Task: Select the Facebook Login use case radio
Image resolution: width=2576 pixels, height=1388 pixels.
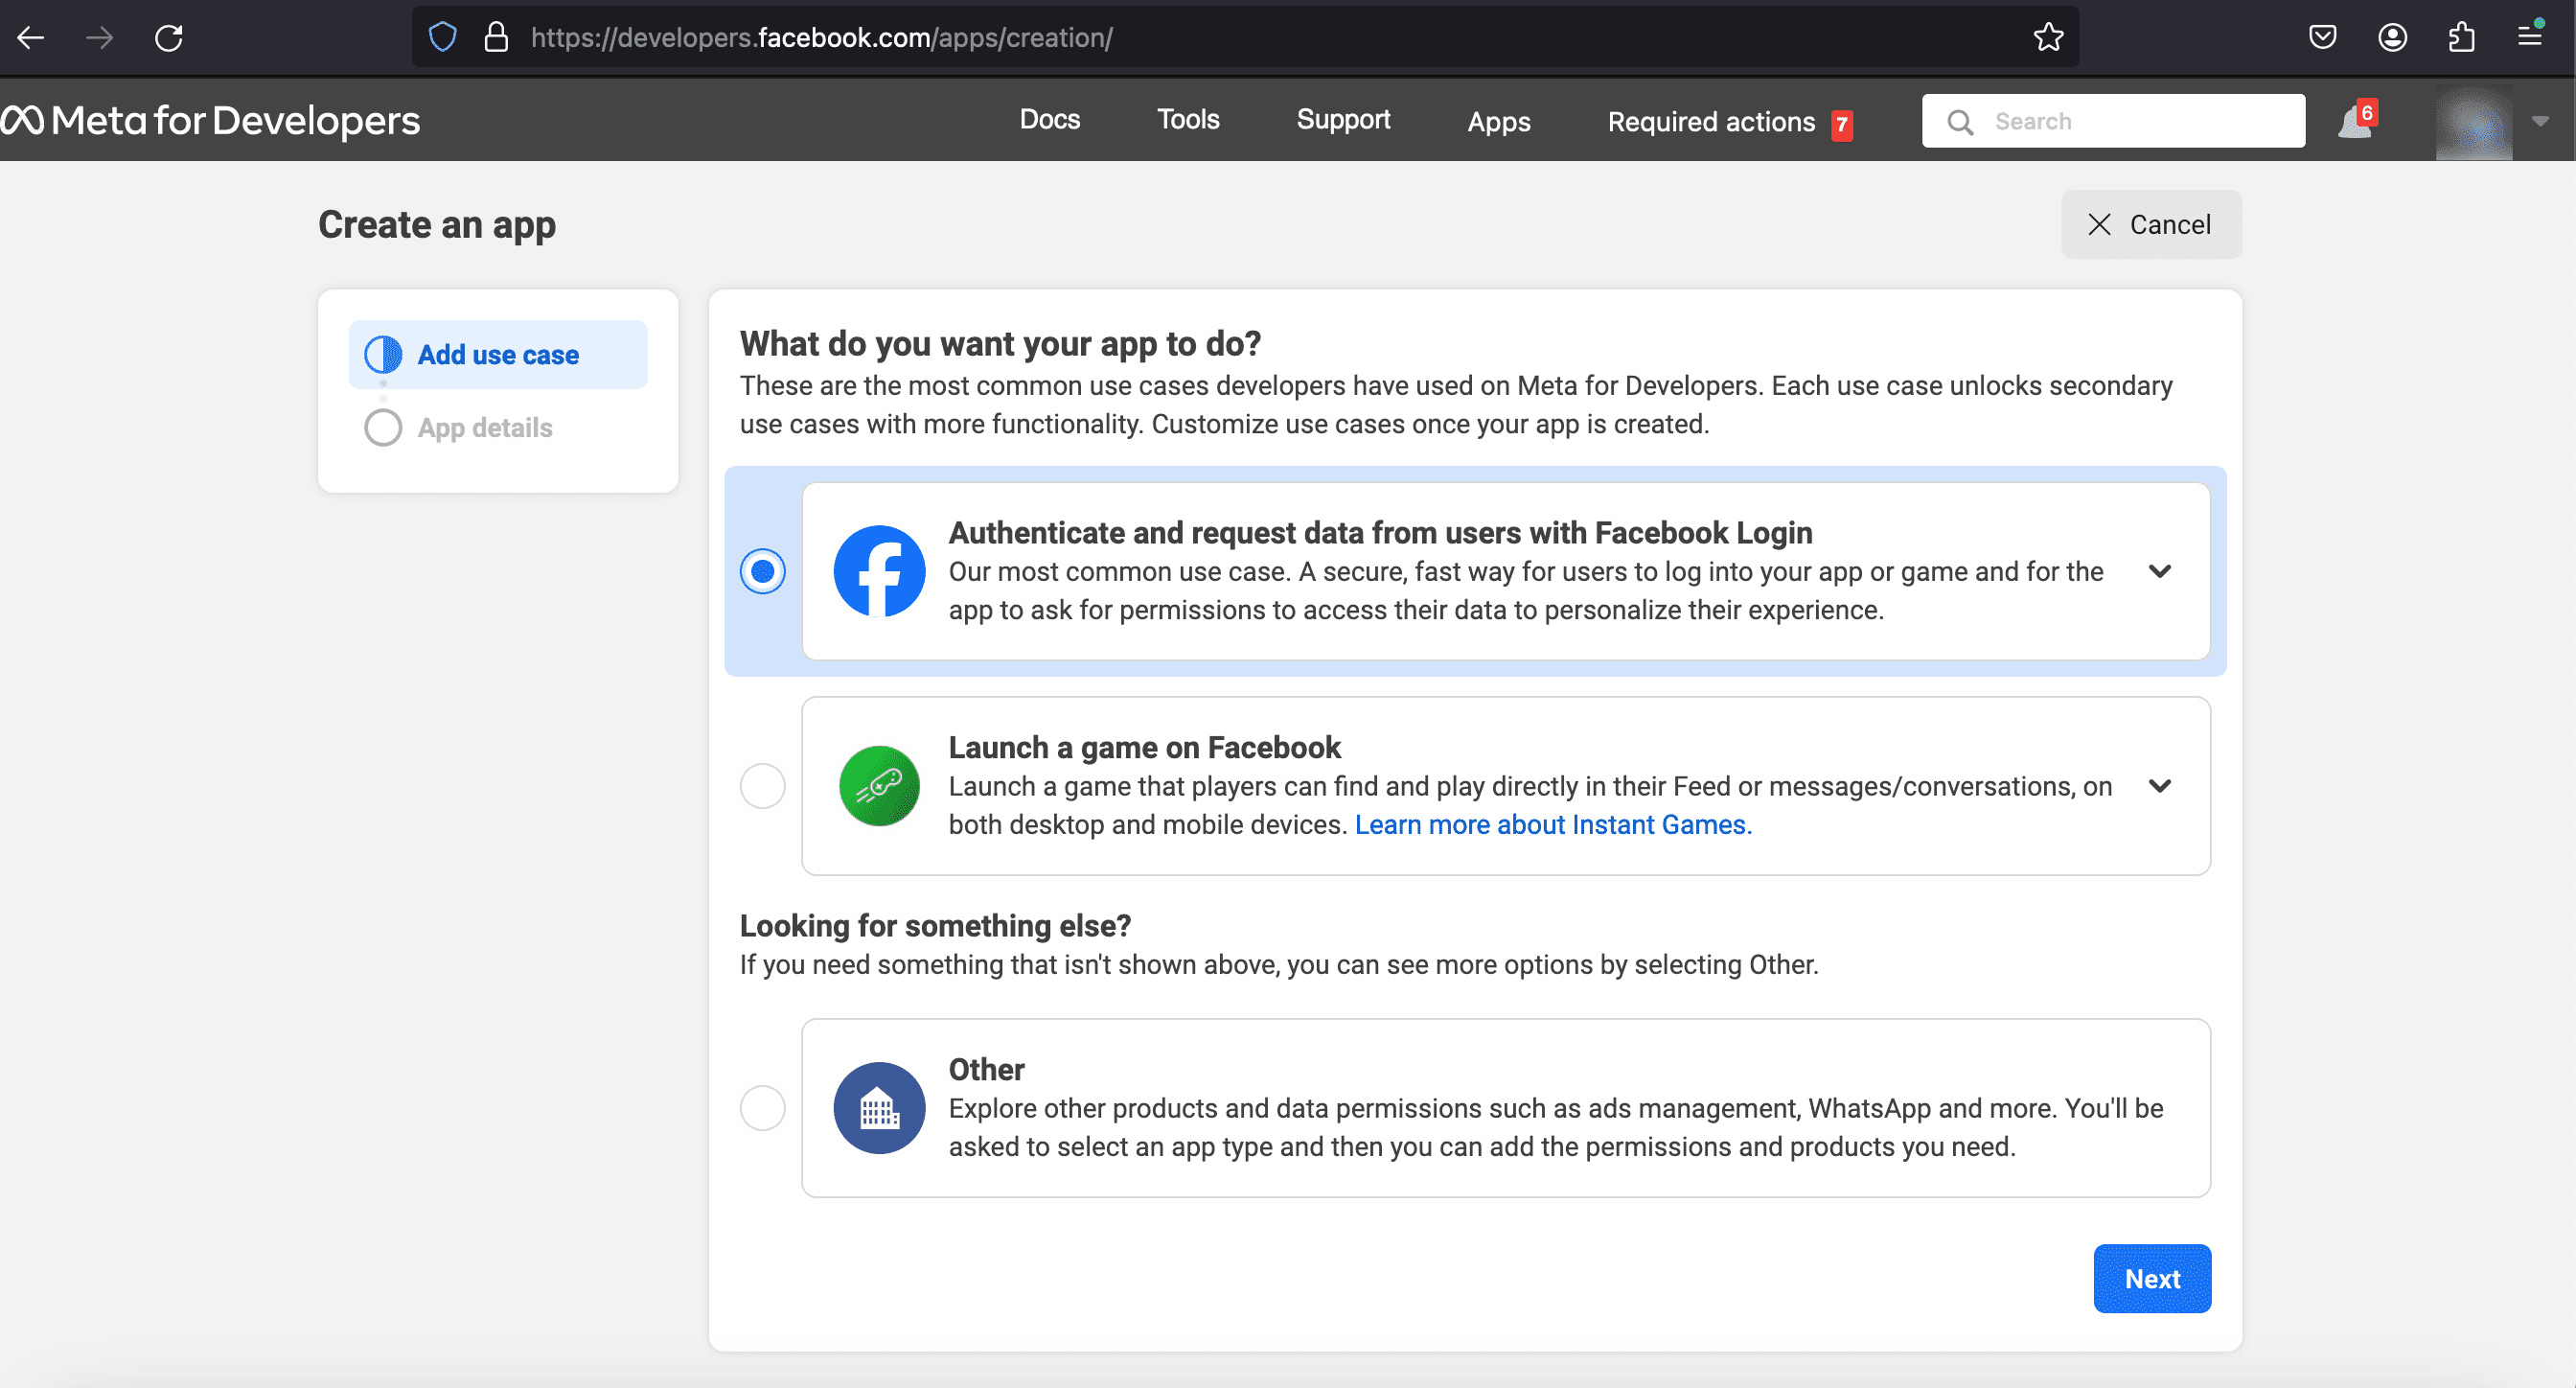Action: pos(763,571)
